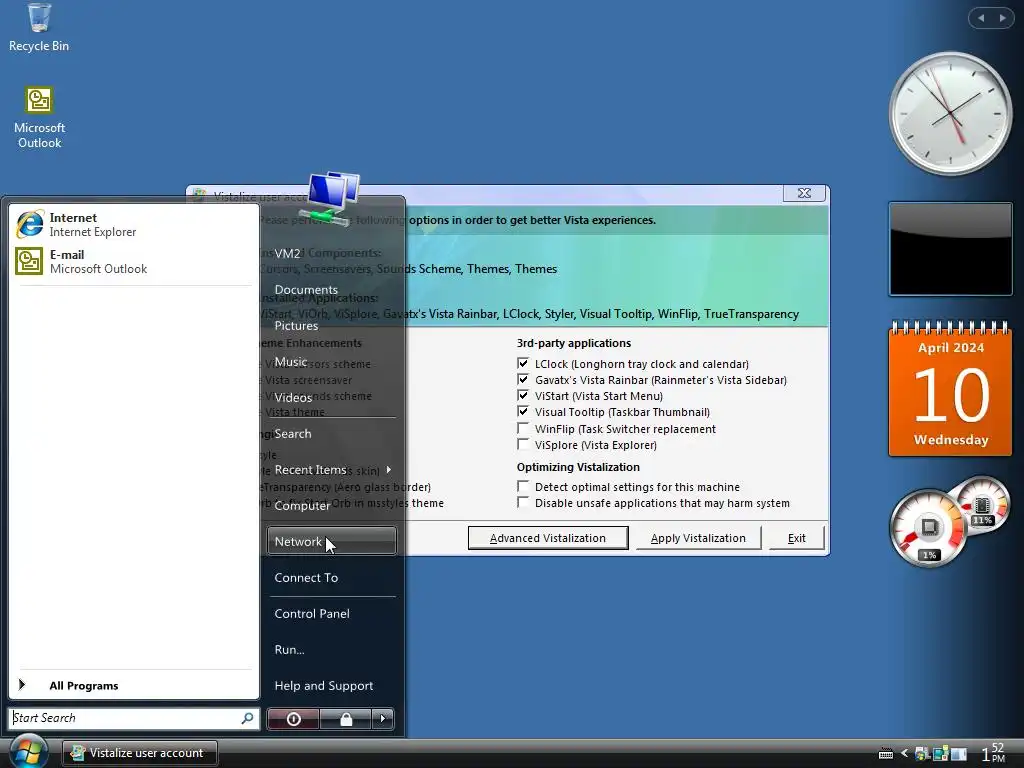This screenshot has width=1024, height=768.
Task: Open Connect To in Start menu
Action: (332, 577)
